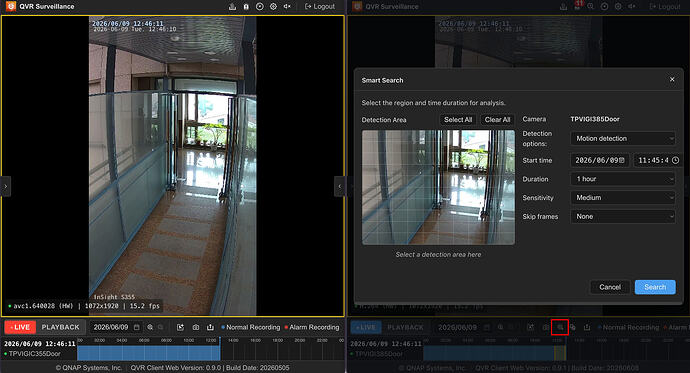Viewport: 690px width, 373px height.
Task: Click the circular playback icon in left header
Action: (260, 7)
